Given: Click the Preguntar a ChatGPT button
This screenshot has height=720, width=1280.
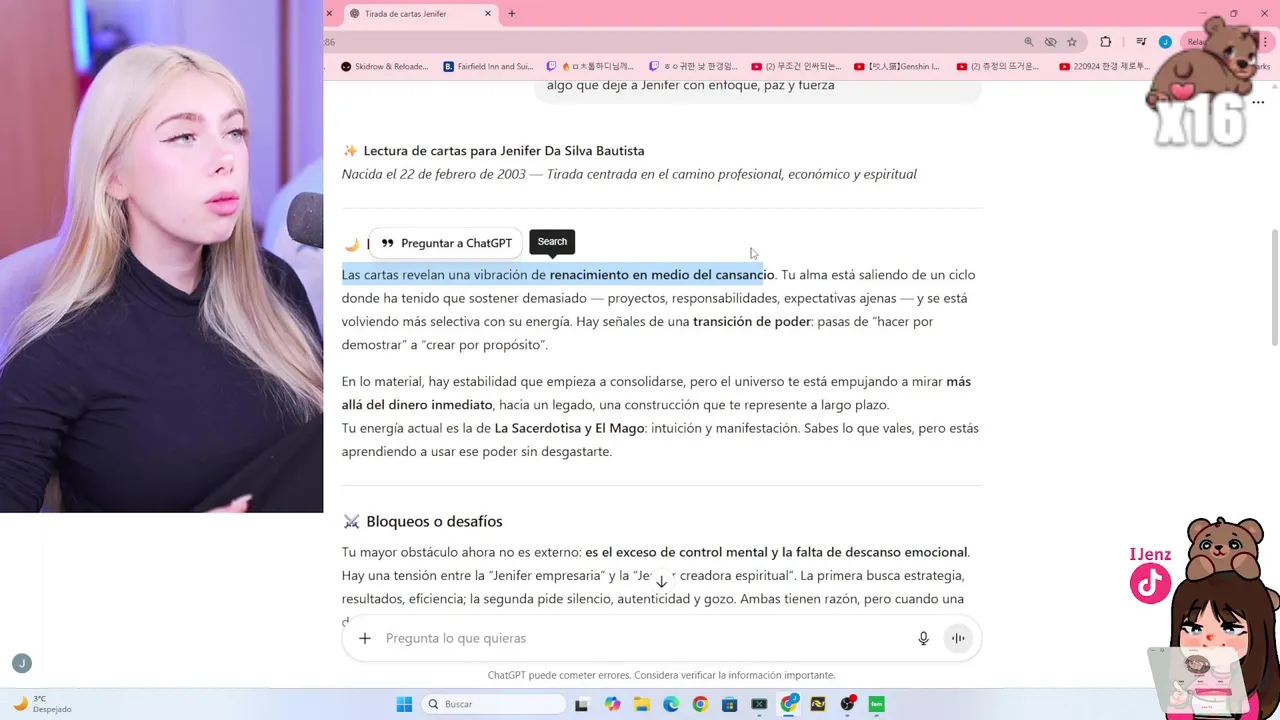Looking at the screenshot, I should click(446, 243).
